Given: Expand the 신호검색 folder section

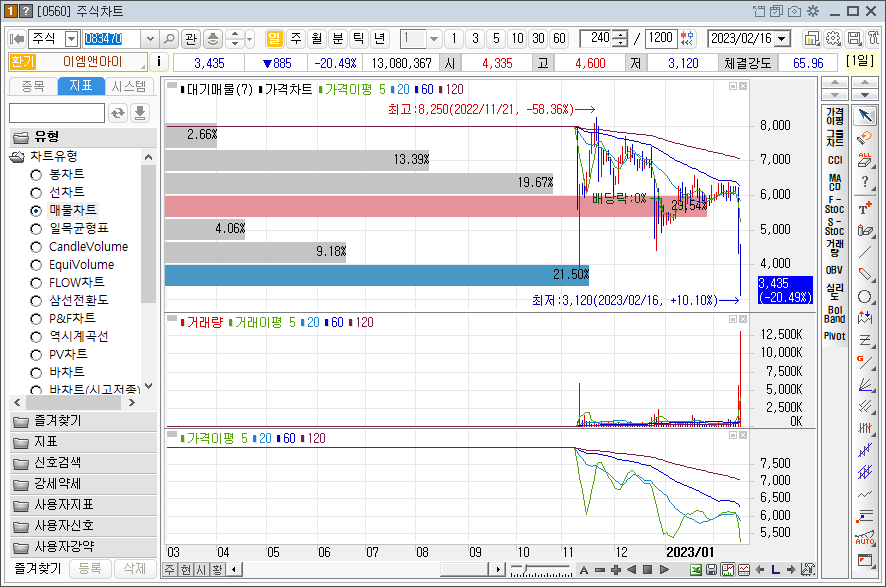Looking at the screenshot, I should pyautogui.click(x=83, y=463).
